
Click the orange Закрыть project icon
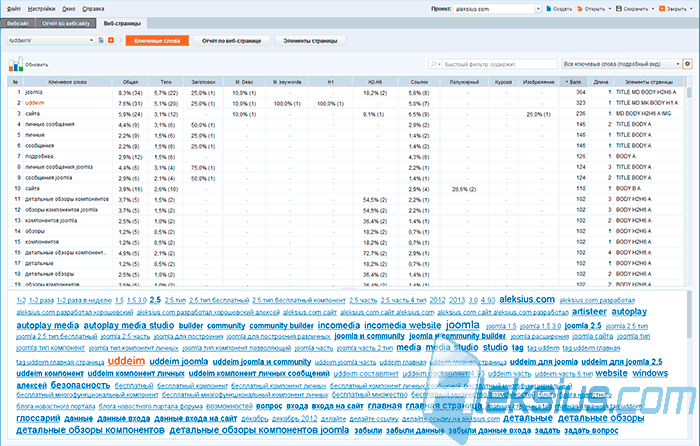662,8
